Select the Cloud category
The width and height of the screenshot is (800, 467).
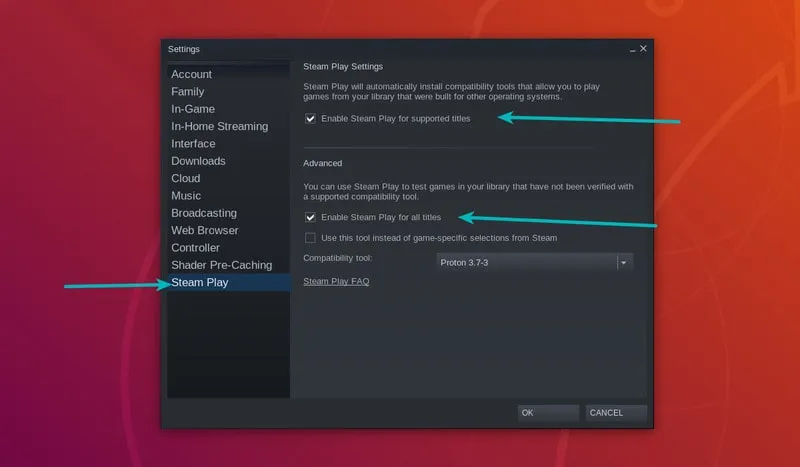click(x=229, y=178)
